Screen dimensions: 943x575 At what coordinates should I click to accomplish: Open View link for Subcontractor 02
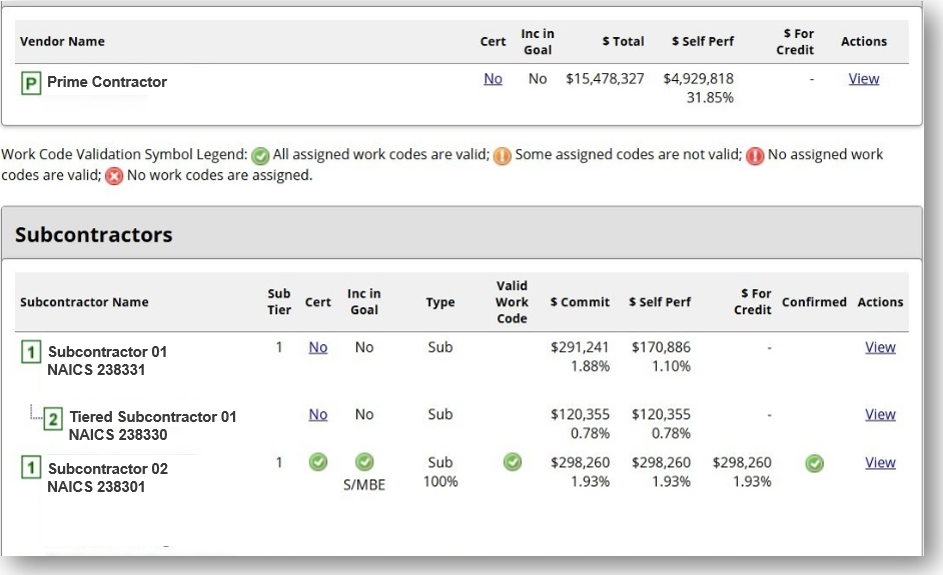point(880,463)
